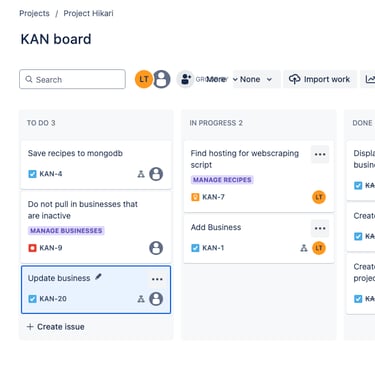Open the more actions menu on KAN-7 card
This screenshot has height=366, width=375.
[x=320, y=154]
